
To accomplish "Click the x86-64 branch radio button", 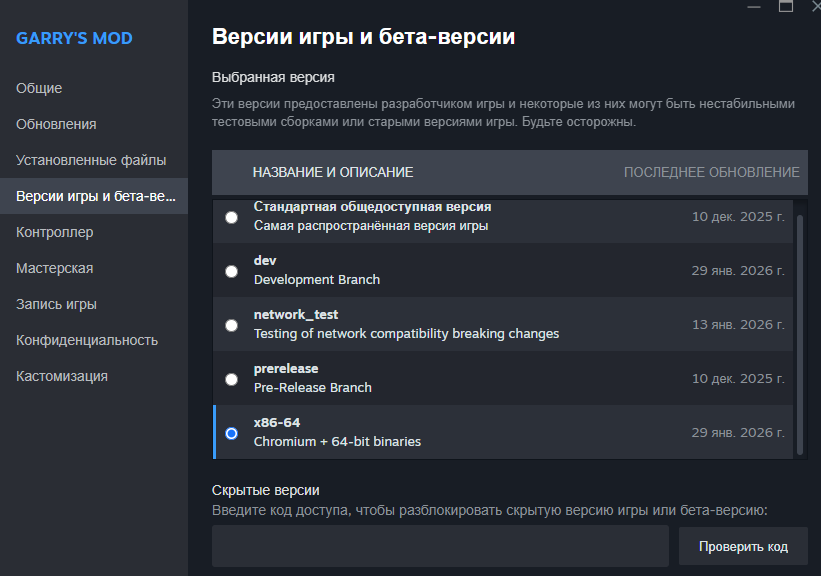I will click(232, 433).
